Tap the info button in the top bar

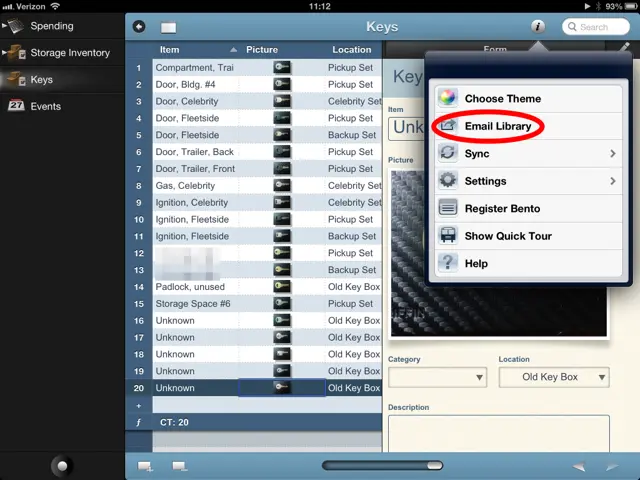click(538, 27)
